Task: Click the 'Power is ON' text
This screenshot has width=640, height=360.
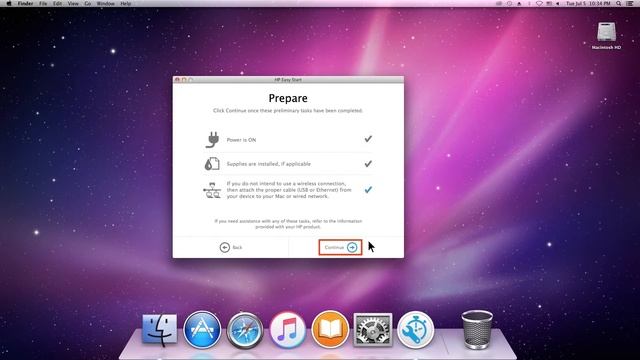Action: [241, 140]
